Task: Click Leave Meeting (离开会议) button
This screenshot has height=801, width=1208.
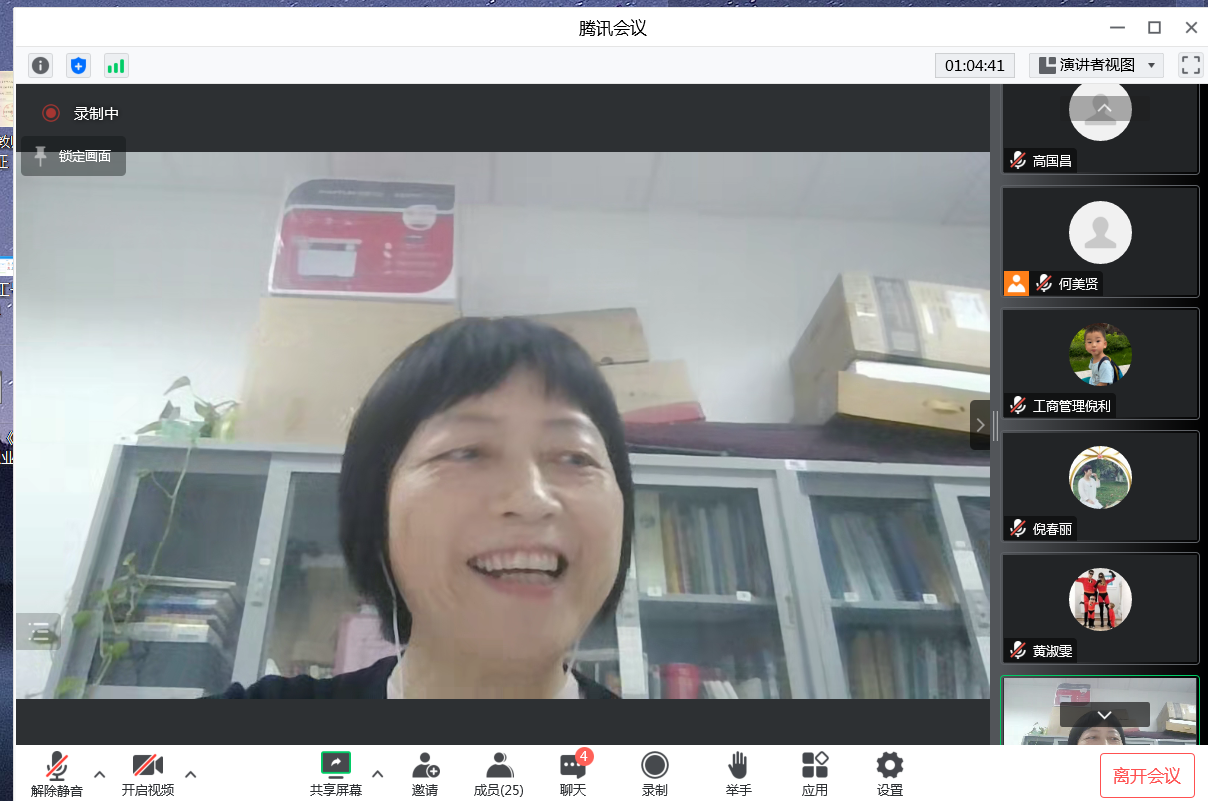Action: click(1146, 775)
